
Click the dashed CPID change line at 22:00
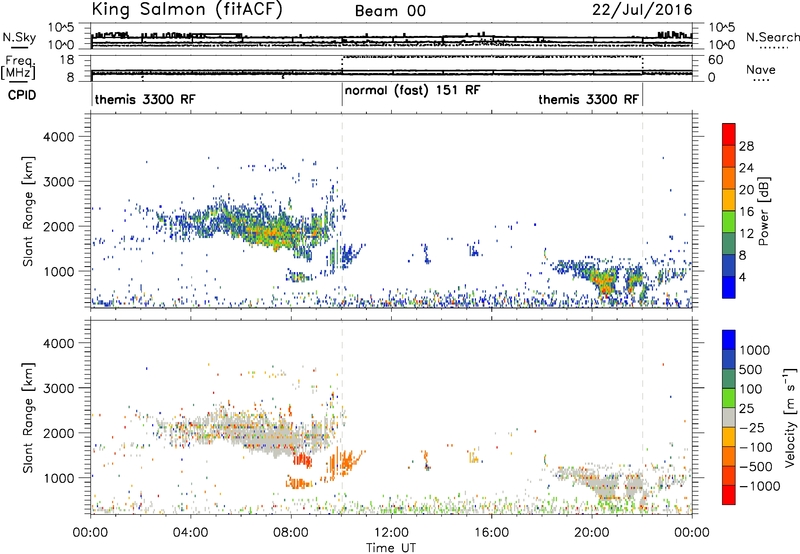(x=642, y=211)
